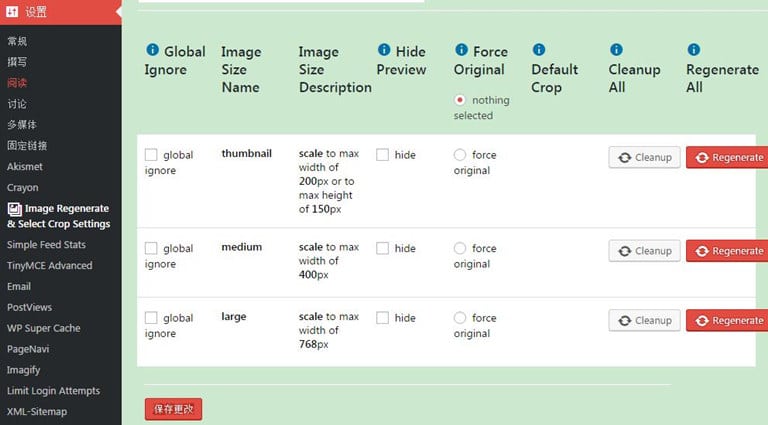This screenshot has height=425, width=768.
Task: Select force original for large size
Action: pos(460,318)
